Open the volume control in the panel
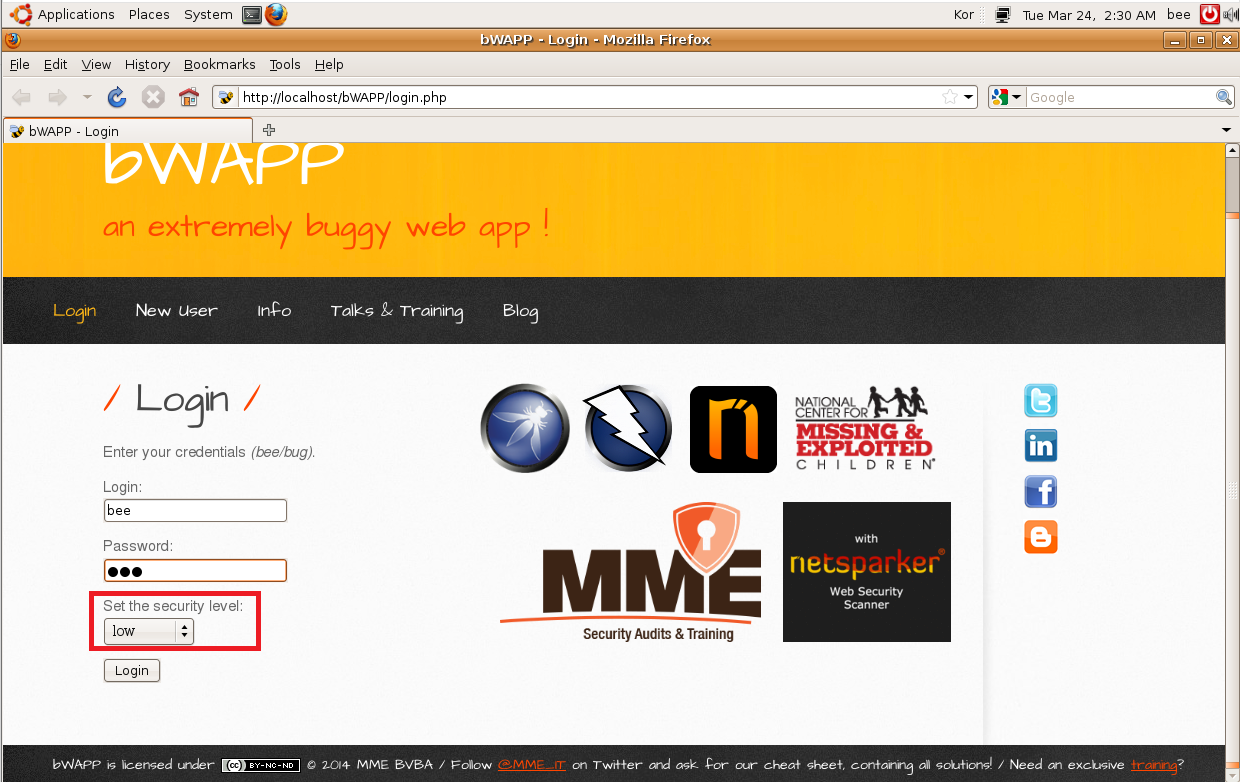Viewport: 1240px width, 782px height. tap(1230, 14)
